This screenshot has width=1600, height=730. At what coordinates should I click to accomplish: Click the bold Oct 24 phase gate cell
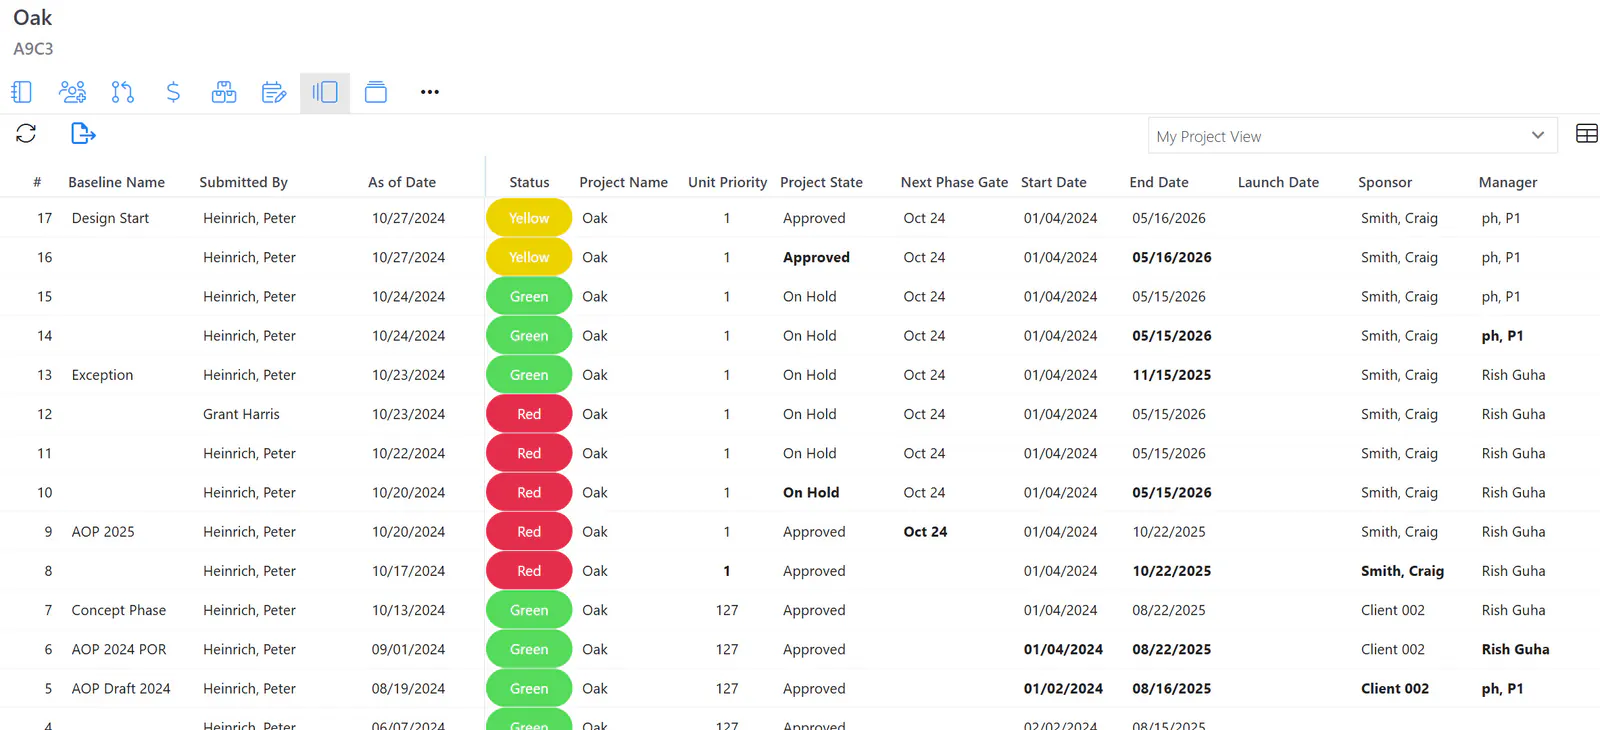click(925, 532)
